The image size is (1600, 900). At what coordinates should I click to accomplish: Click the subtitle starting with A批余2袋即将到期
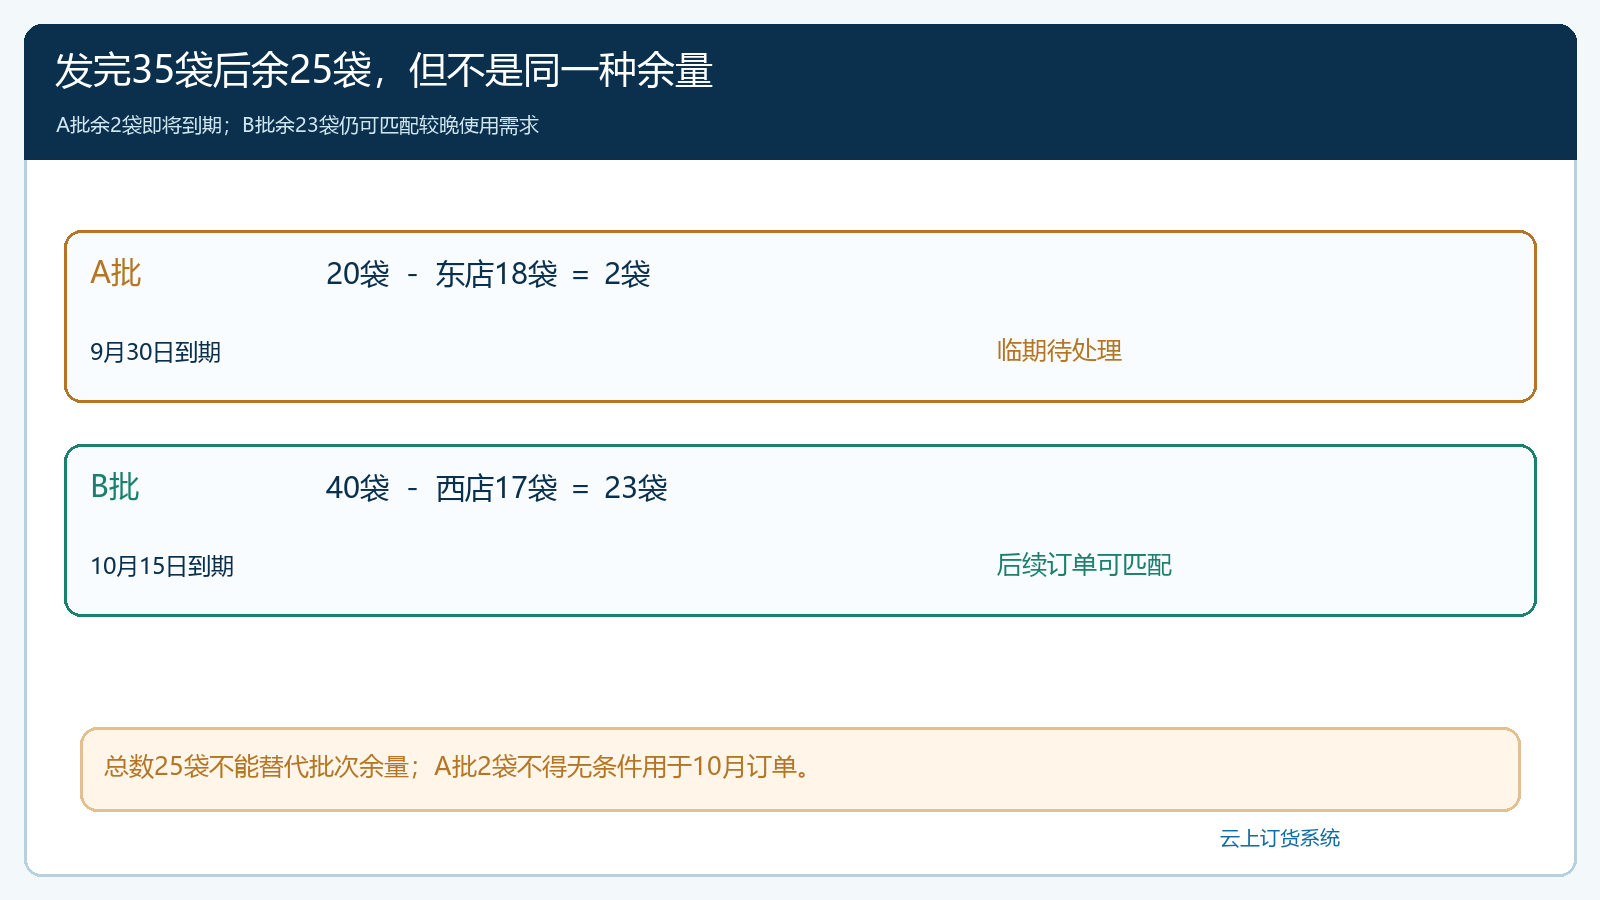[x=298, y=125]
